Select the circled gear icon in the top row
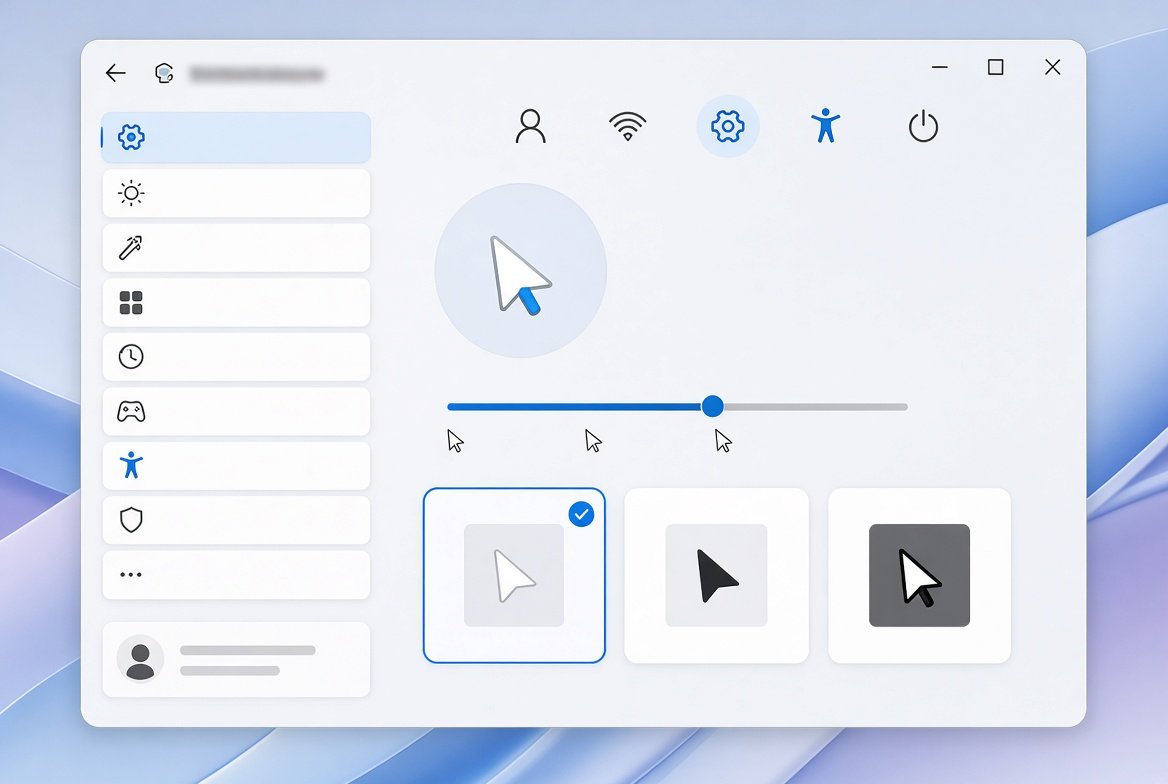The image size is (1168, 784). click(x=728, y=126)
